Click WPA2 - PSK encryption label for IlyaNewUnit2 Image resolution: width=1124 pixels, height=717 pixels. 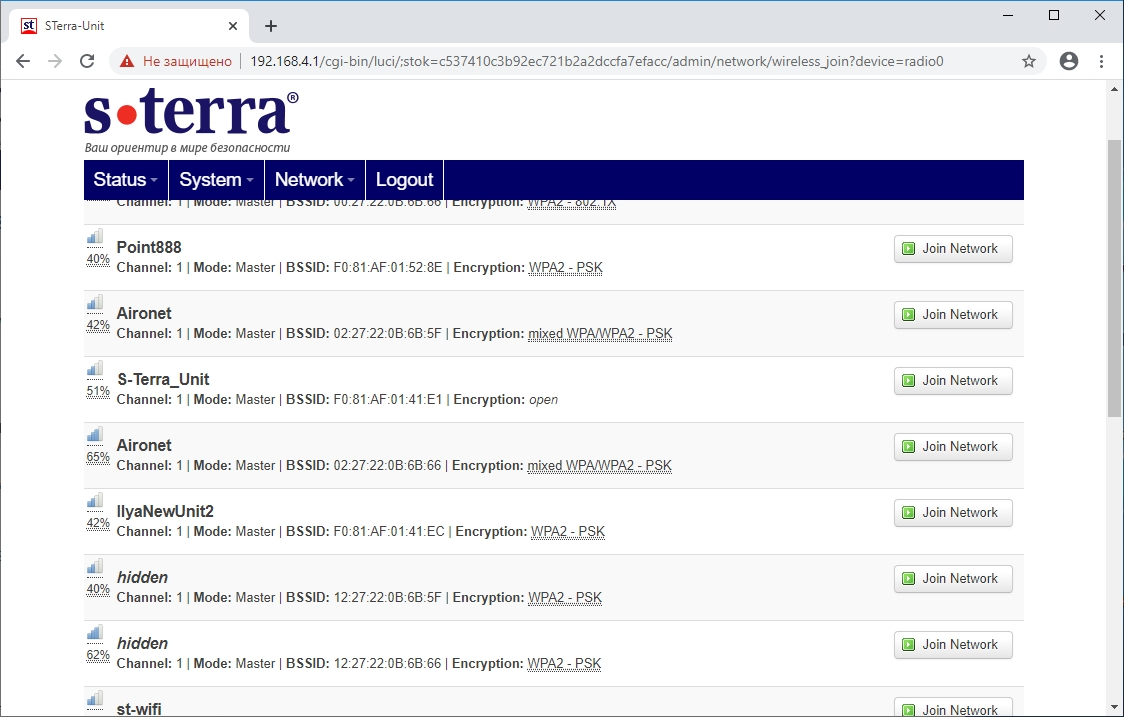coord(568,531)
